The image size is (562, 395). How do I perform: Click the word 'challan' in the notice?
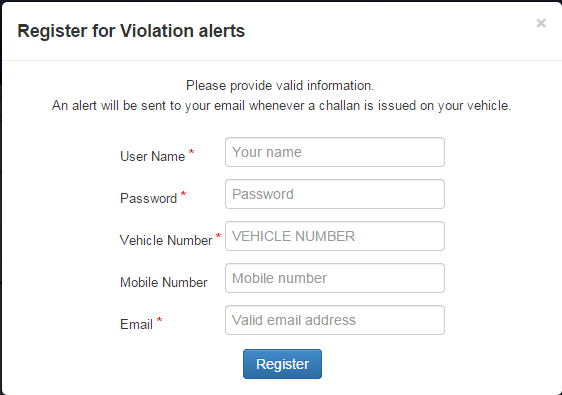tap(339, 106)
